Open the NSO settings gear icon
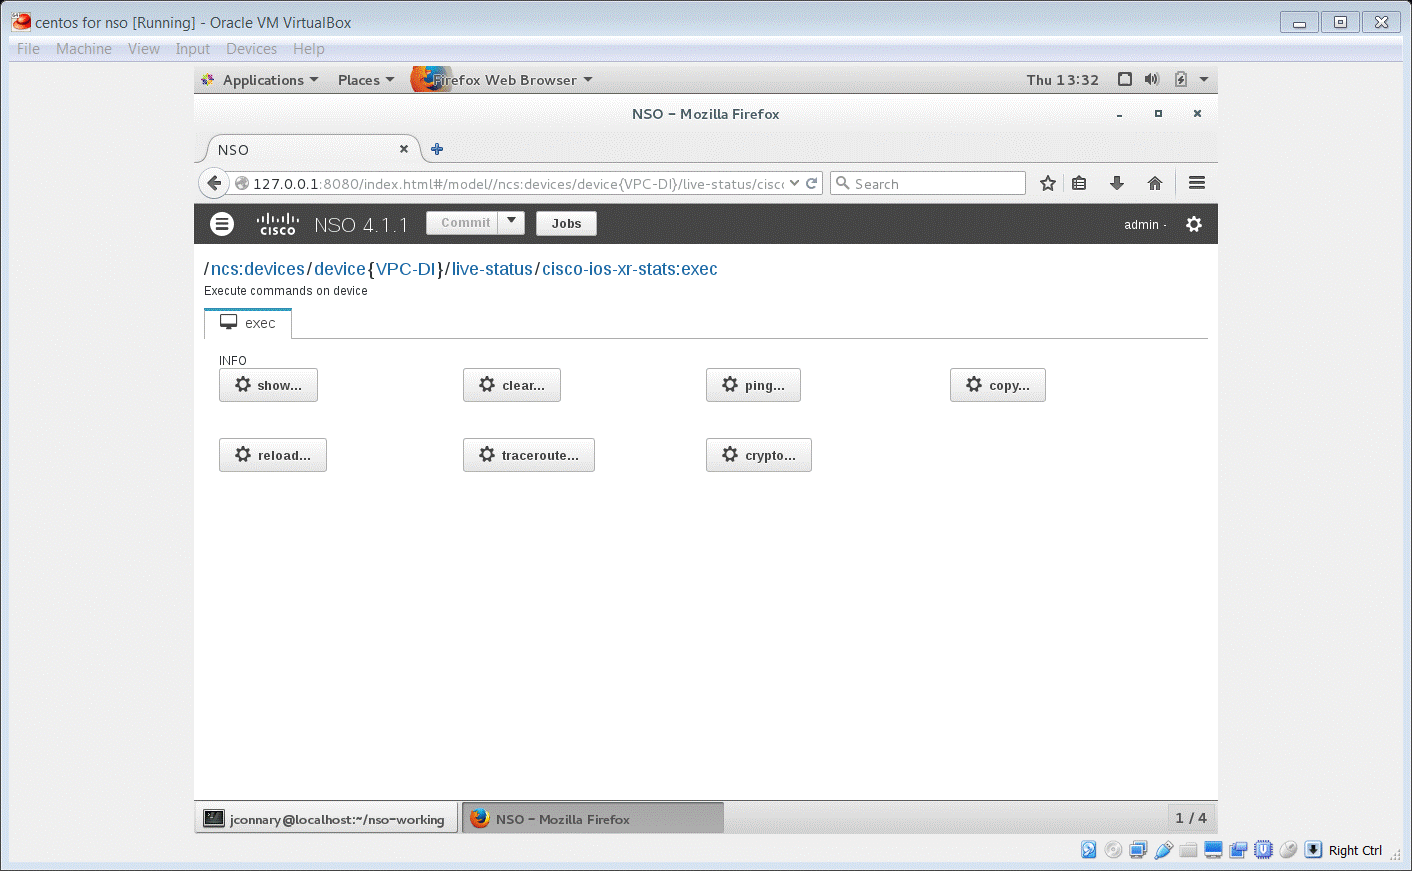 pyautogui.click(x=1194, y=224)
